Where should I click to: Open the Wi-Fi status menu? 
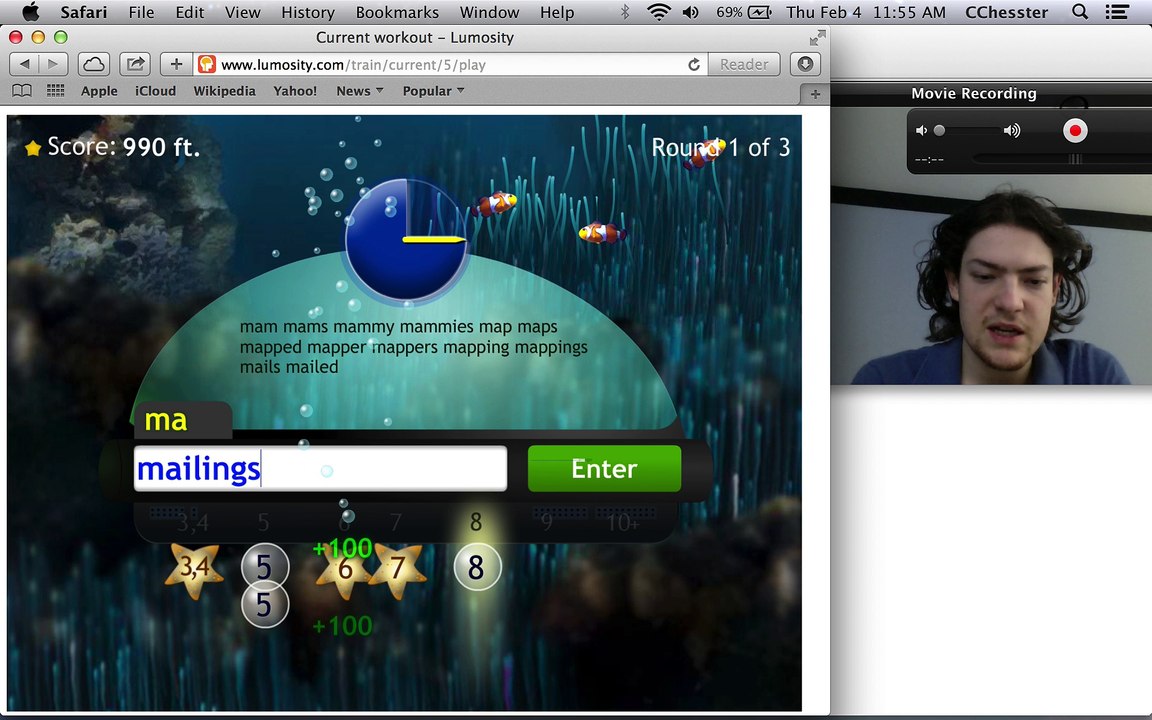click(658, 12)
